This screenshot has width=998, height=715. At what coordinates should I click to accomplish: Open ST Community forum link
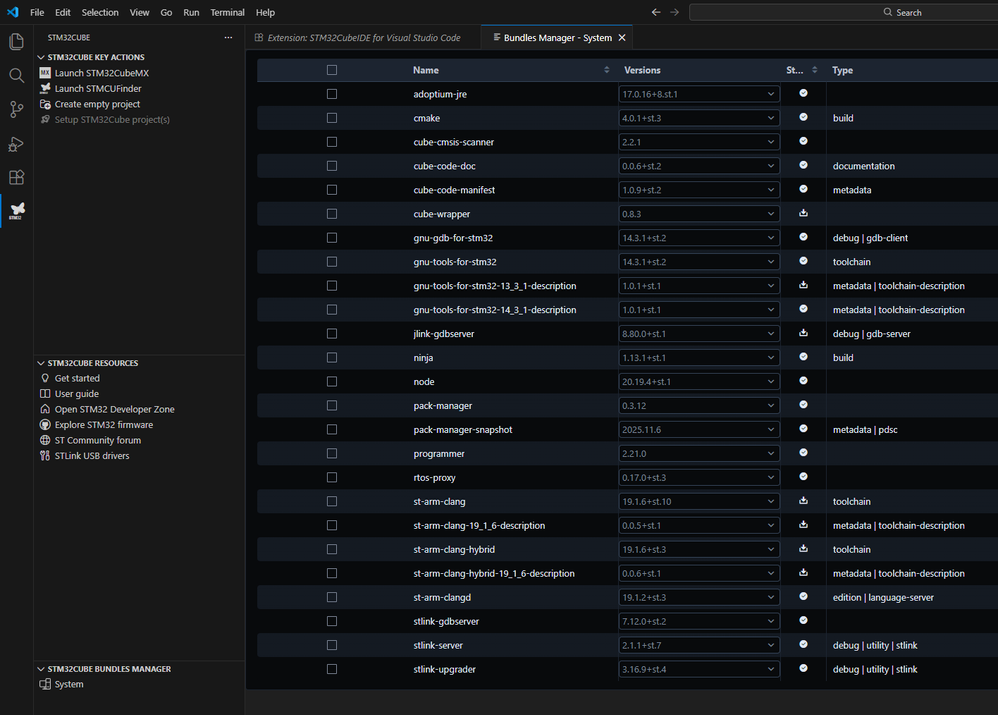[97, 441]
